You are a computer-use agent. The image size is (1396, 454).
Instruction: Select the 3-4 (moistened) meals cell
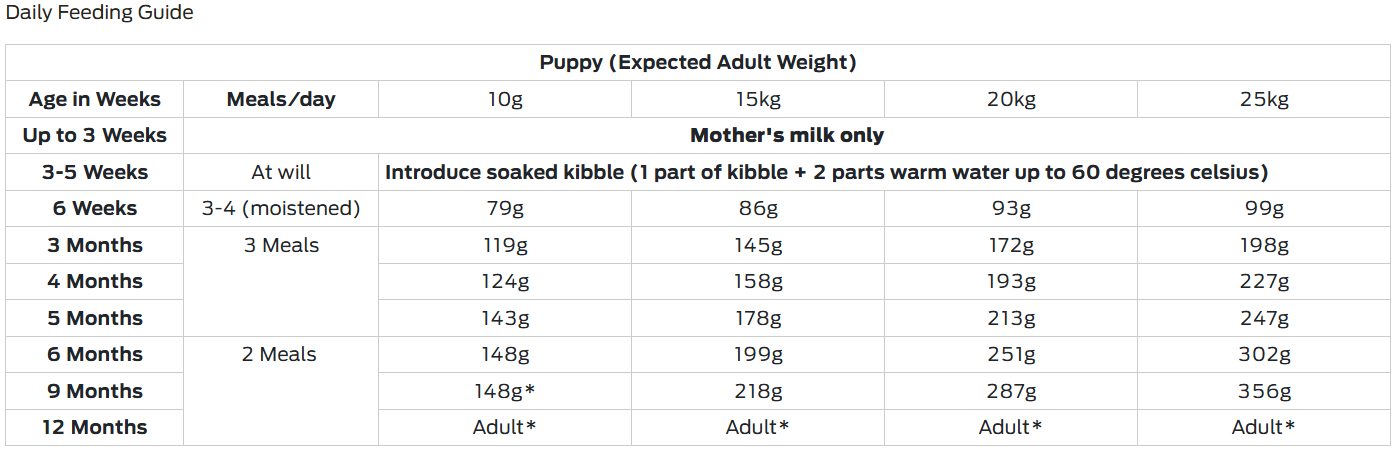(x=281, y=208)
